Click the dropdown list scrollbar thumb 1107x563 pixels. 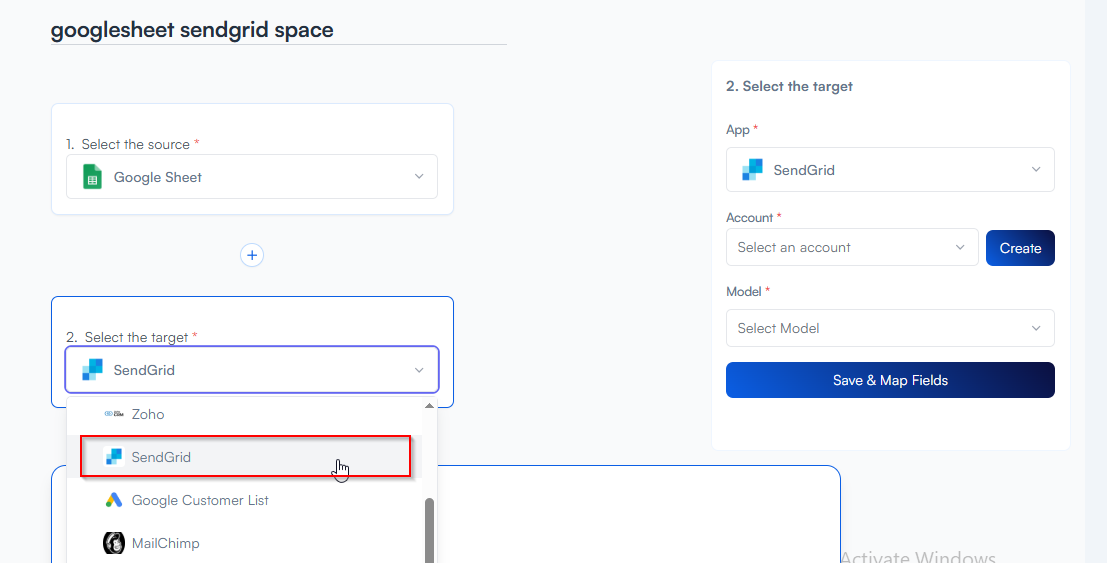430,530
